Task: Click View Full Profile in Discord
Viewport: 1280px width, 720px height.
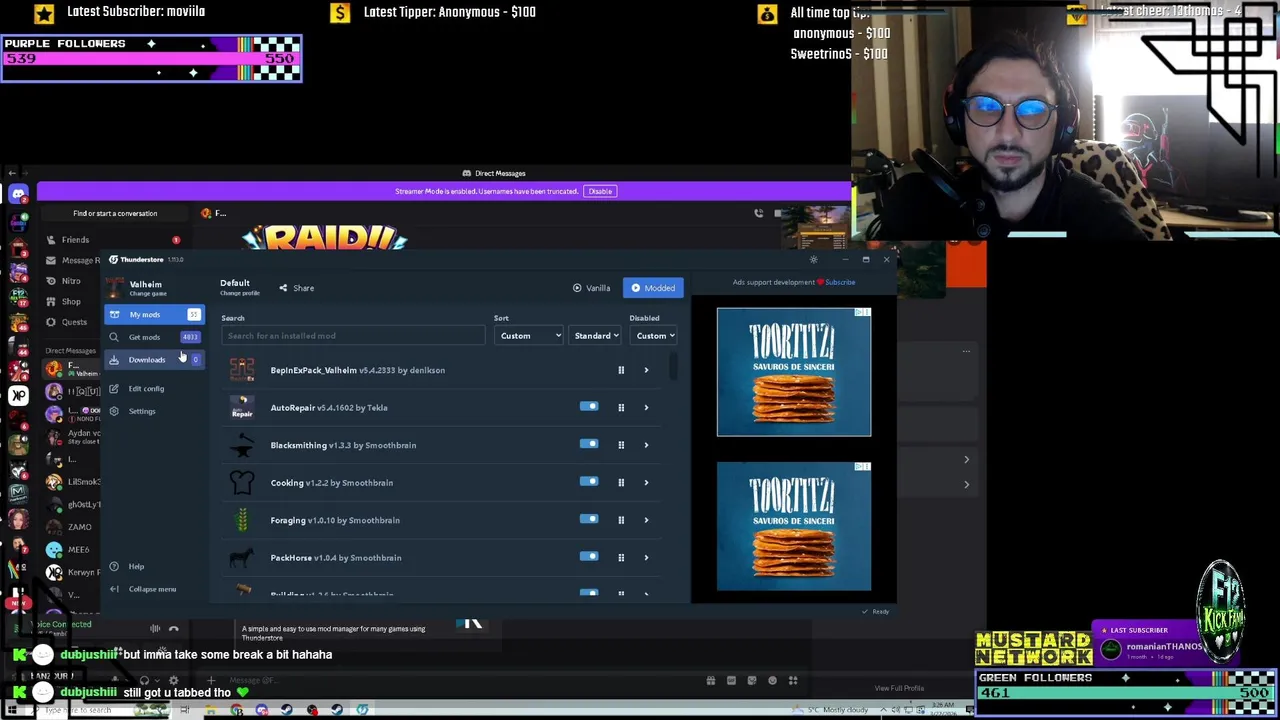Action: coord(899,688)
